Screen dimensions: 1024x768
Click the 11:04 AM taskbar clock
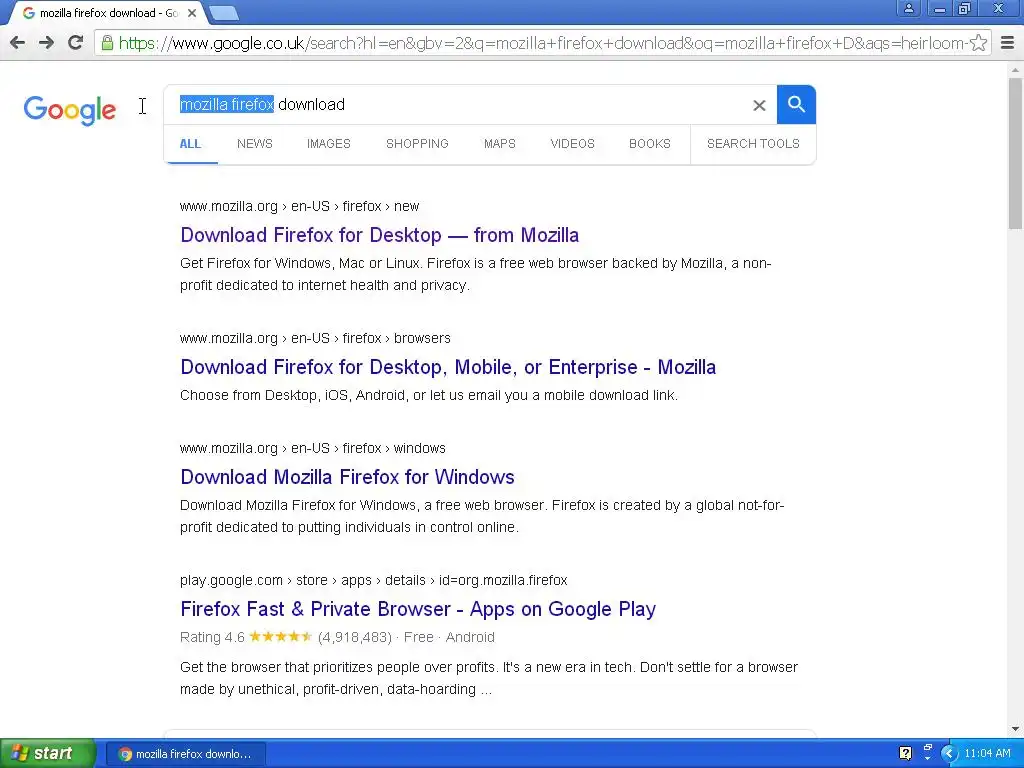coord(987,754)
